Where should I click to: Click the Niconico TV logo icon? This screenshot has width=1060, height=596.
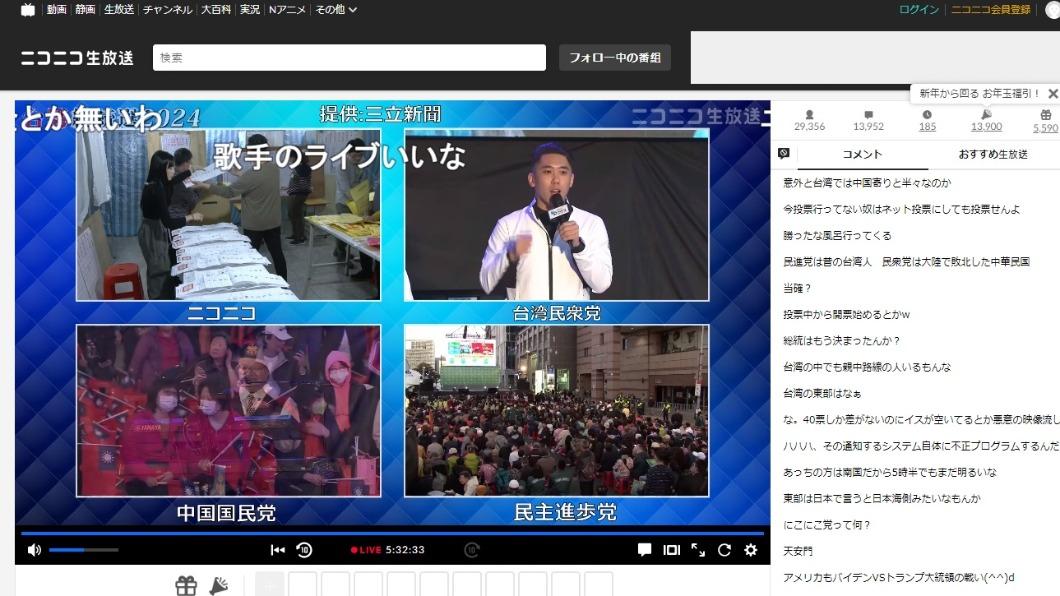click(x=28, y=9)
